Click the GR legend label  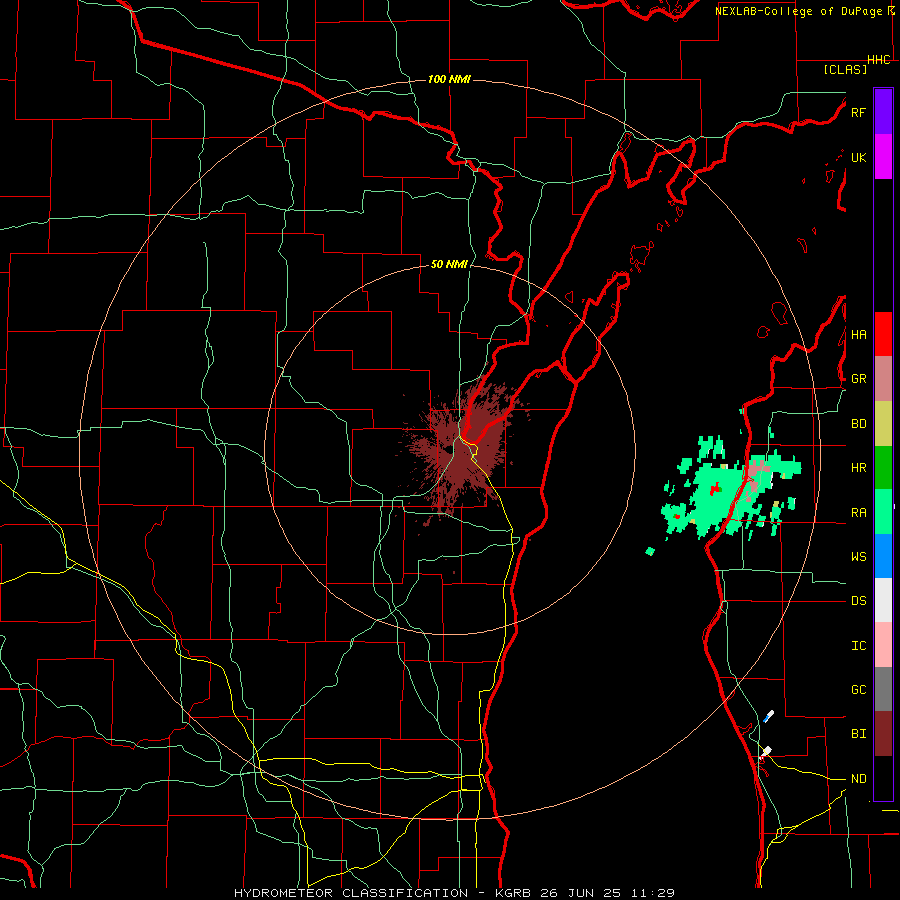click(x=858, y=379)
